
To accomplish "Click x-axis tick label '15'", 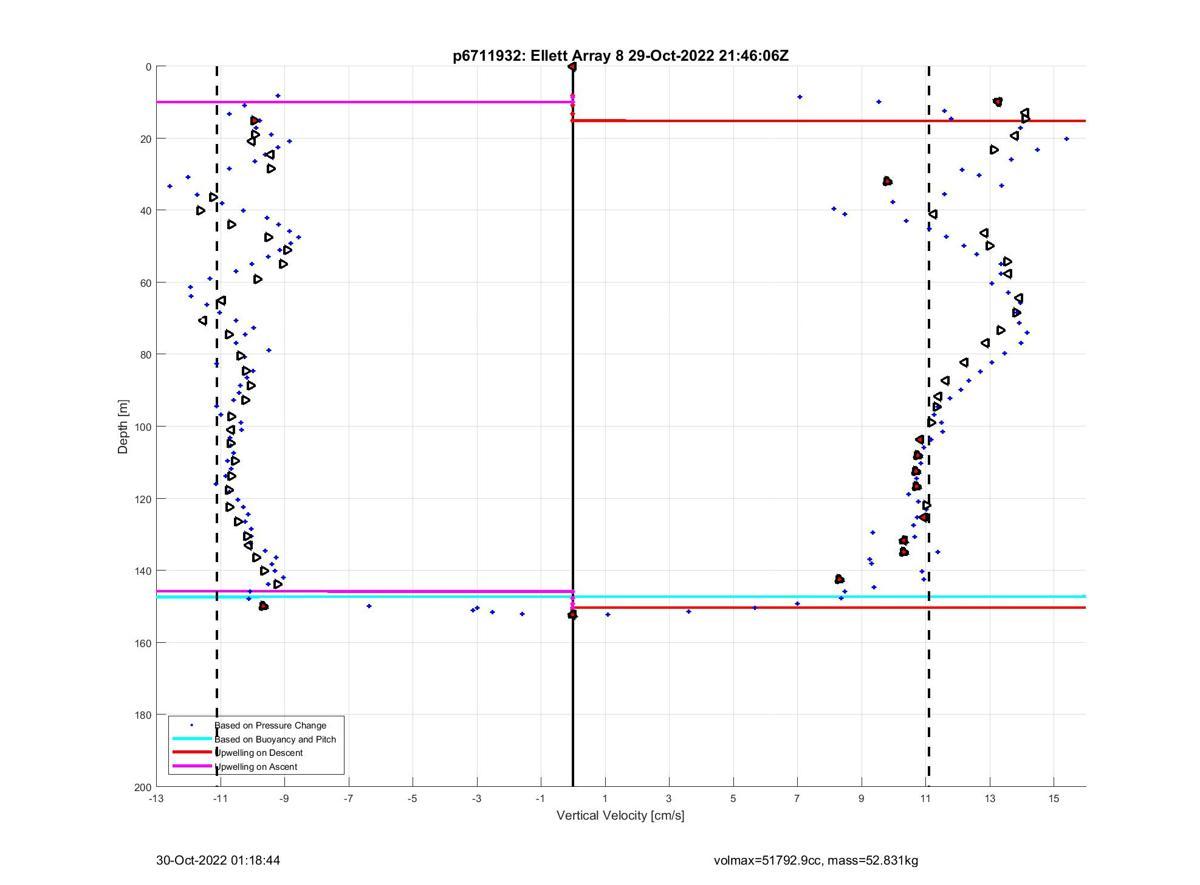I will (1054, 799).
